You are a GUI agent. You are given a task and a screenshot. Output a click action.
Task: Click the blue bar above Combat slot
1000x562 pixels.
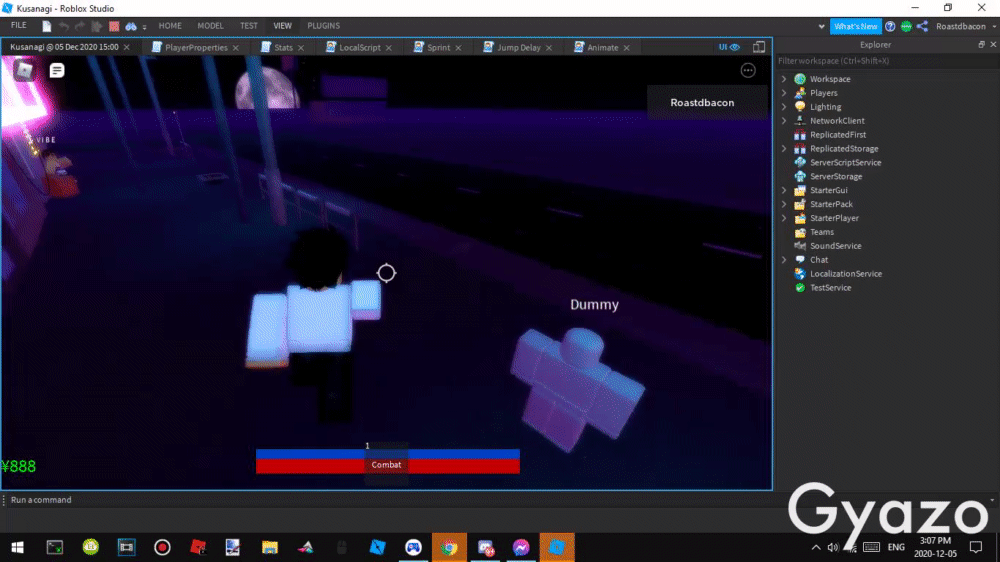point(388,454)
